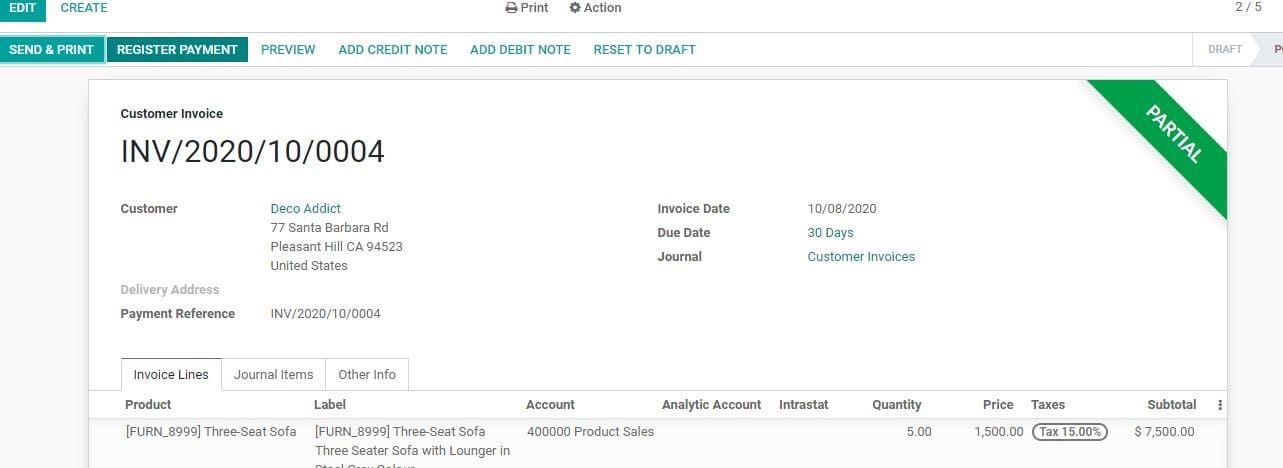Add a debit note
The width and height of the screenshot is (1283, 468).
click(520, 49)
